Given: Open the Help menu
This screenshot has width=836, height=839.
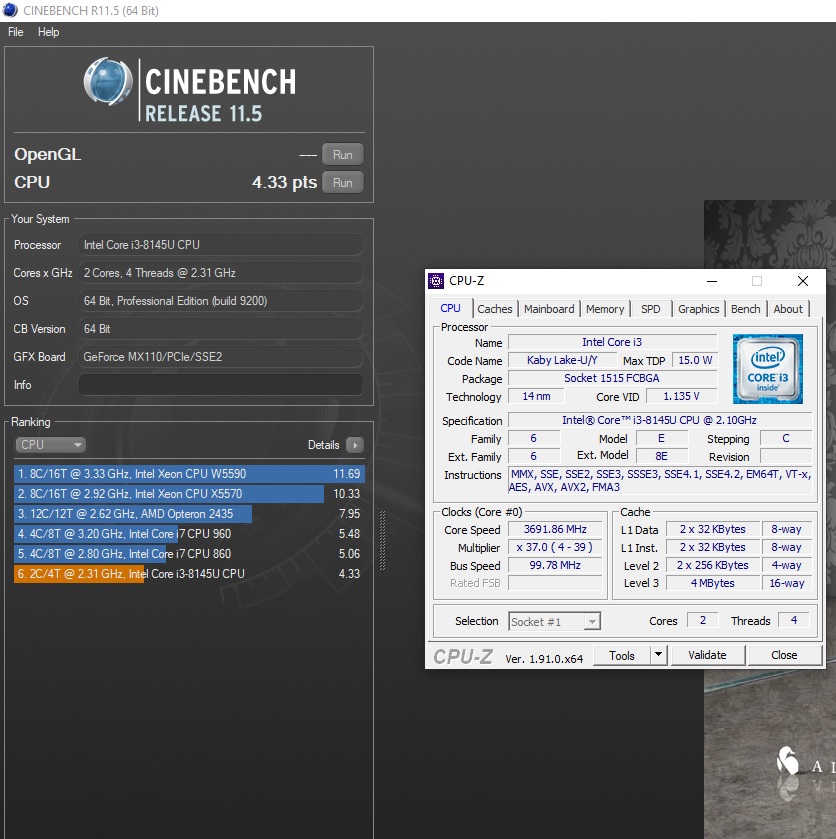Looking at the screenshot, I should point(48,32).
